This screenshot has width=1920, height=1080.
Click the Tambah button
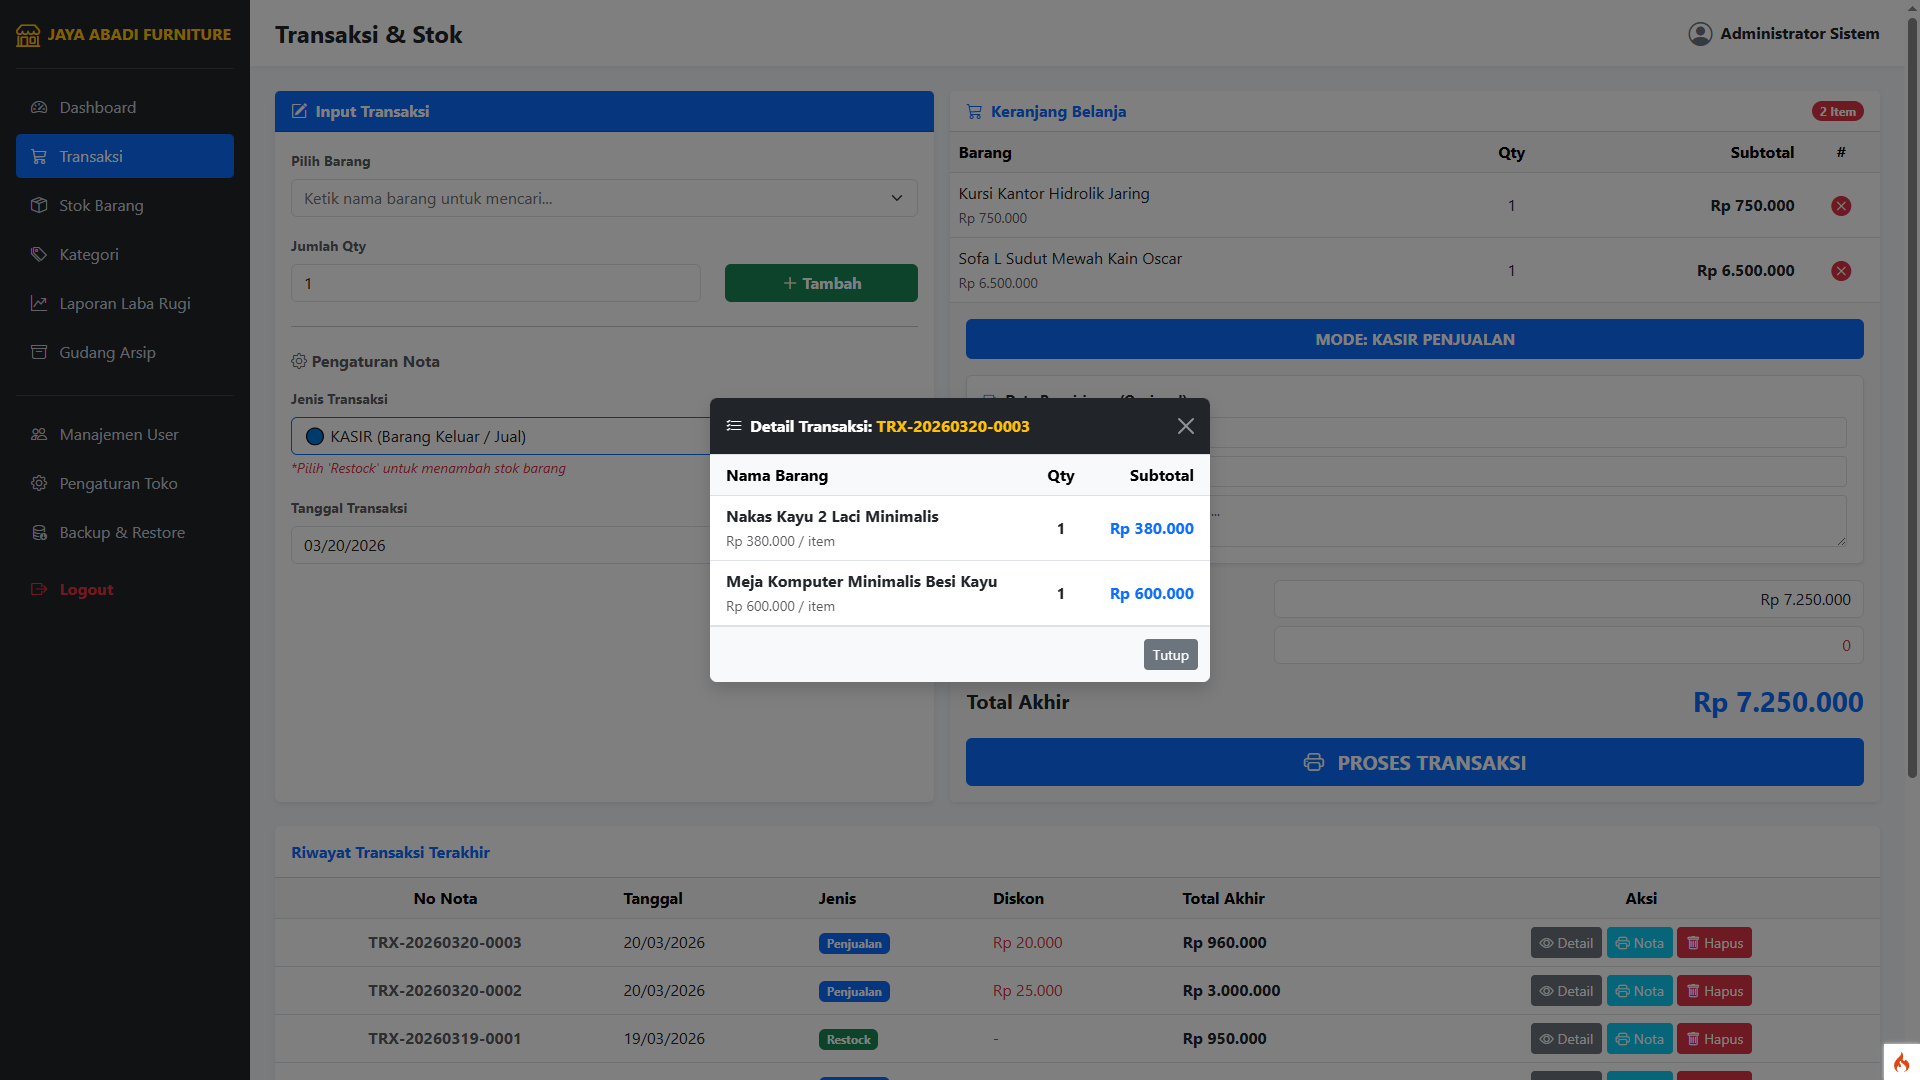point(820,283)
